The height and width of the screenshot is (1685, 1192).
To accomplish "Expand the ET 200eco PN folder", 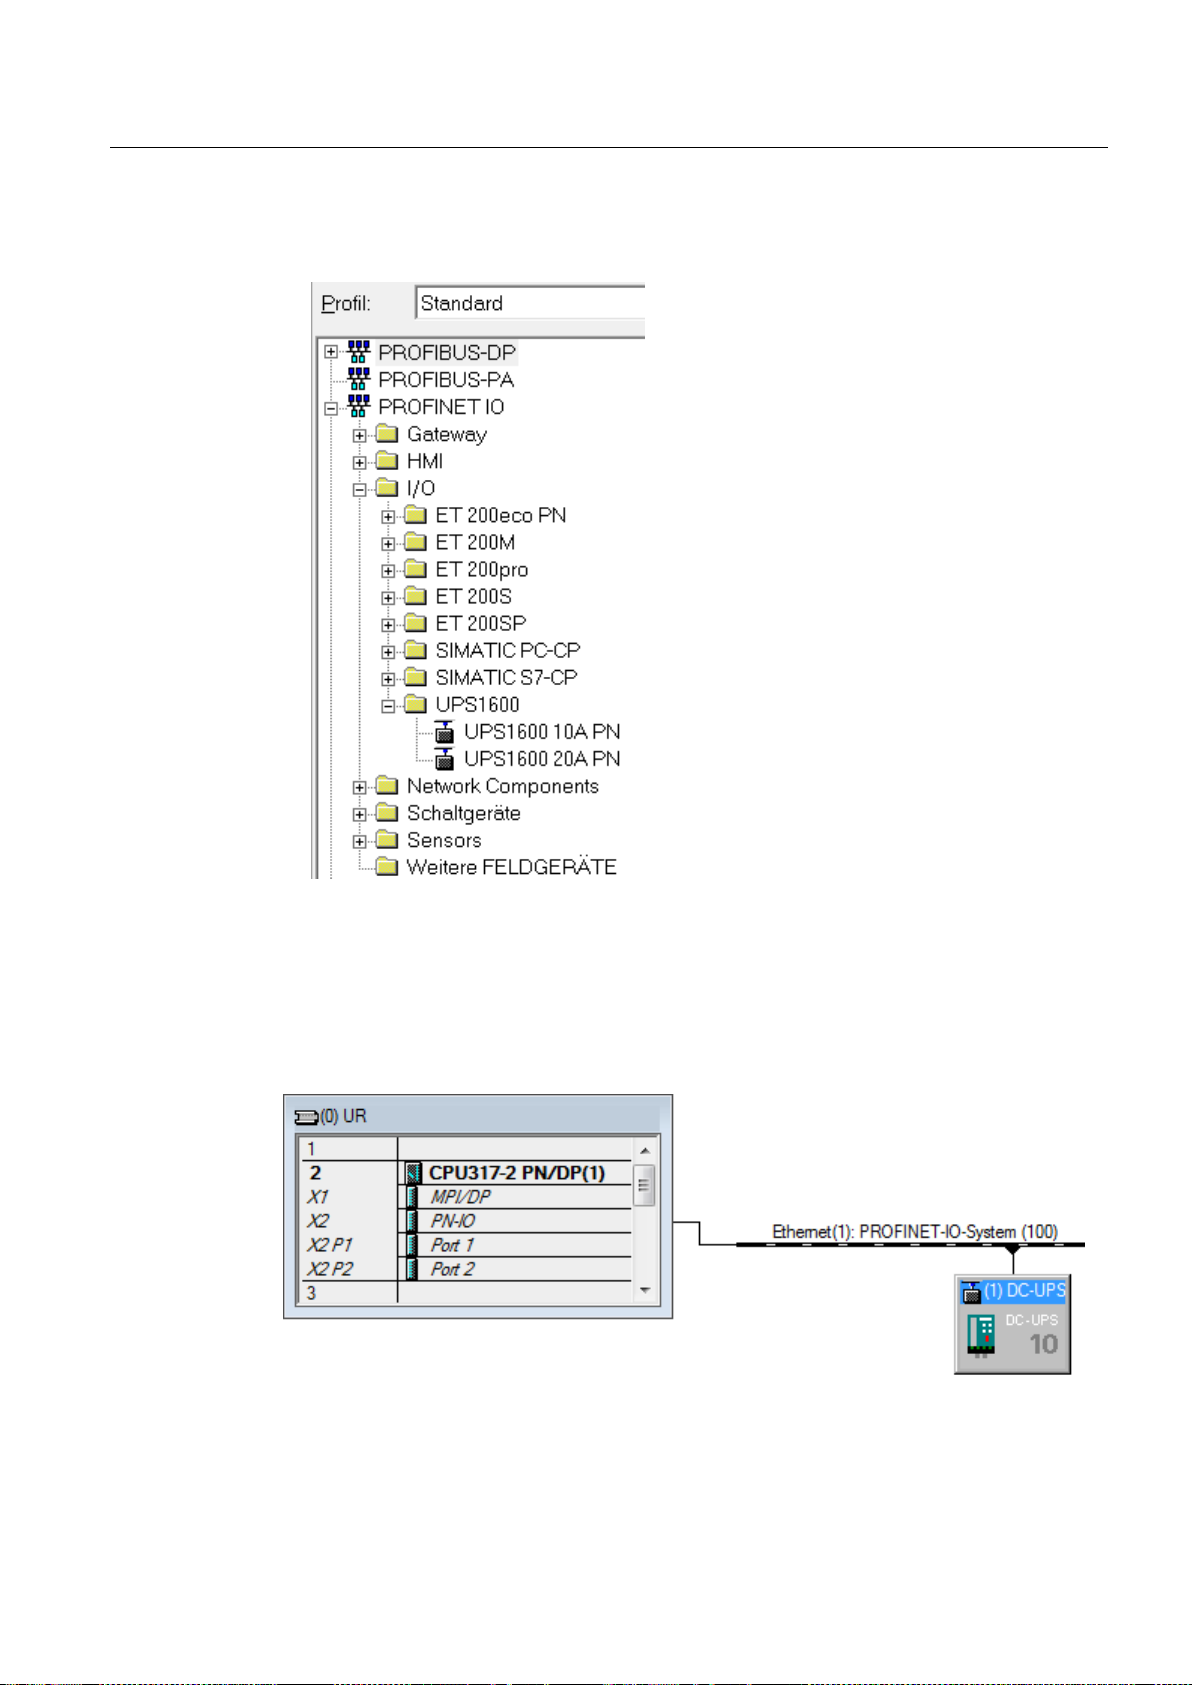I will click(388, 516).
